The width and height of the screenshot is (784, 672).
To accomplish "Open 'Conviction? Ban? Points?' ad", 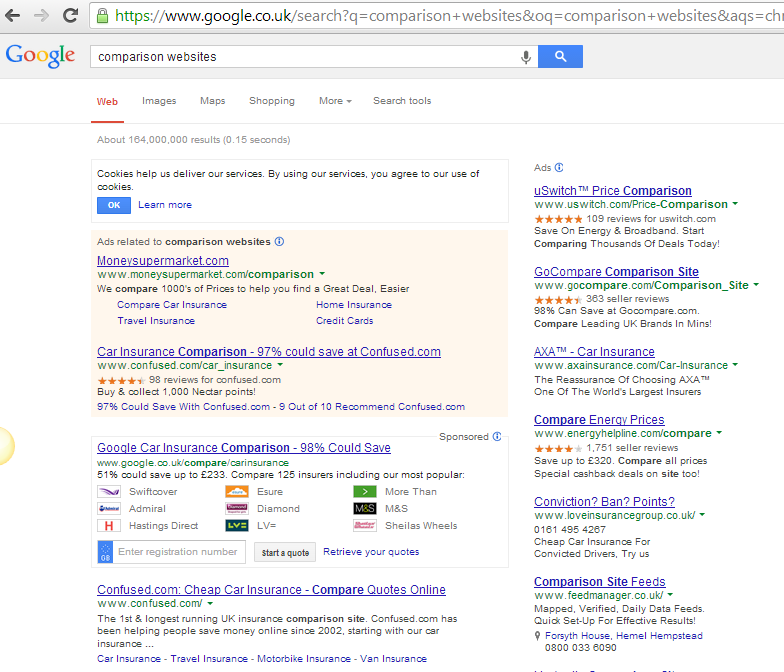I will [x=604, y=502].
